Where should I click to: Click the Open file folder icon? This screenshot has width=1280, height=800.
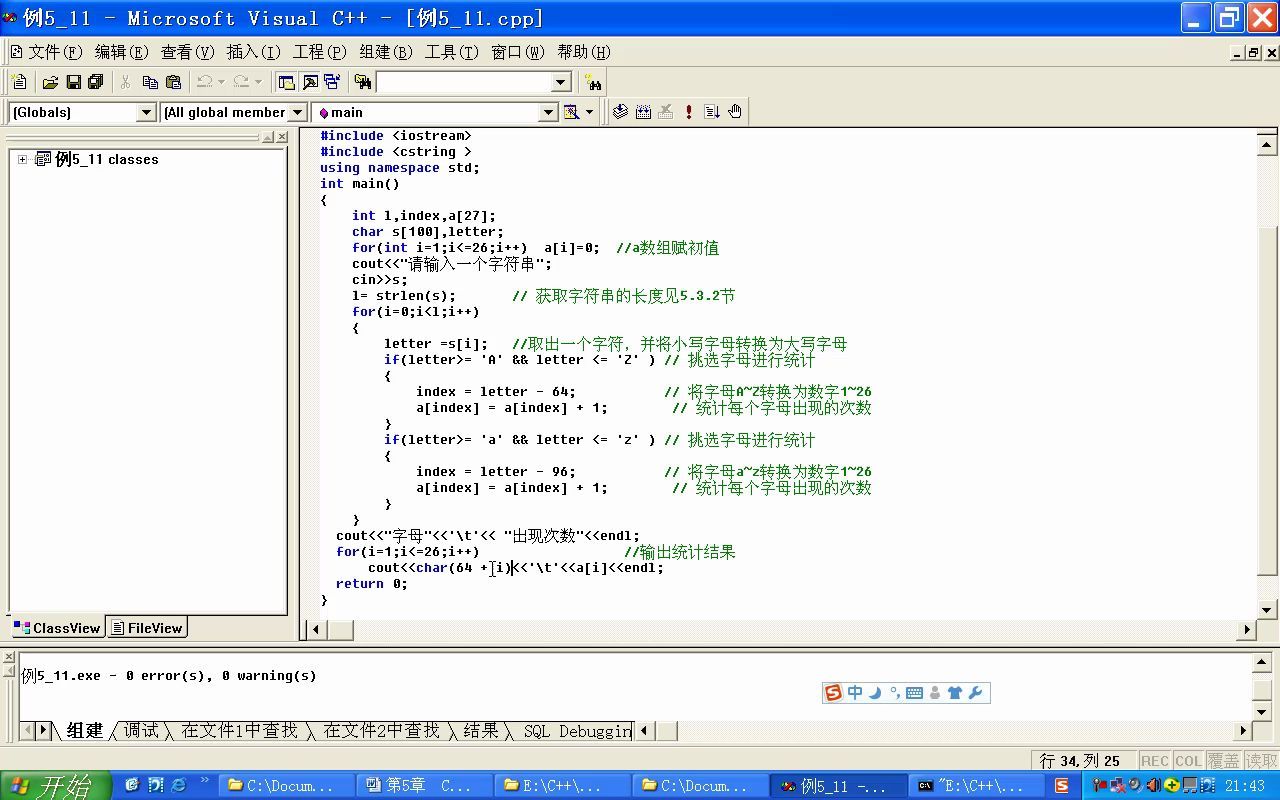[50, 82]
